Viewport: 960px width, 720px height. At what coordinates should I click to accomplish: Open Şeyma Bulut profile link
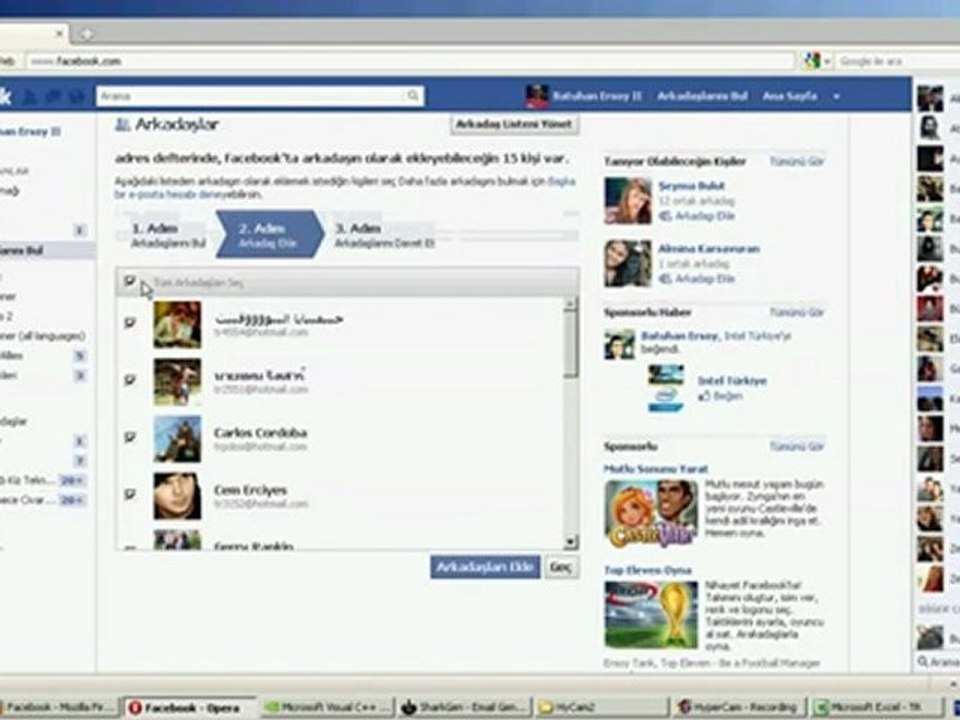coord(691,186)
